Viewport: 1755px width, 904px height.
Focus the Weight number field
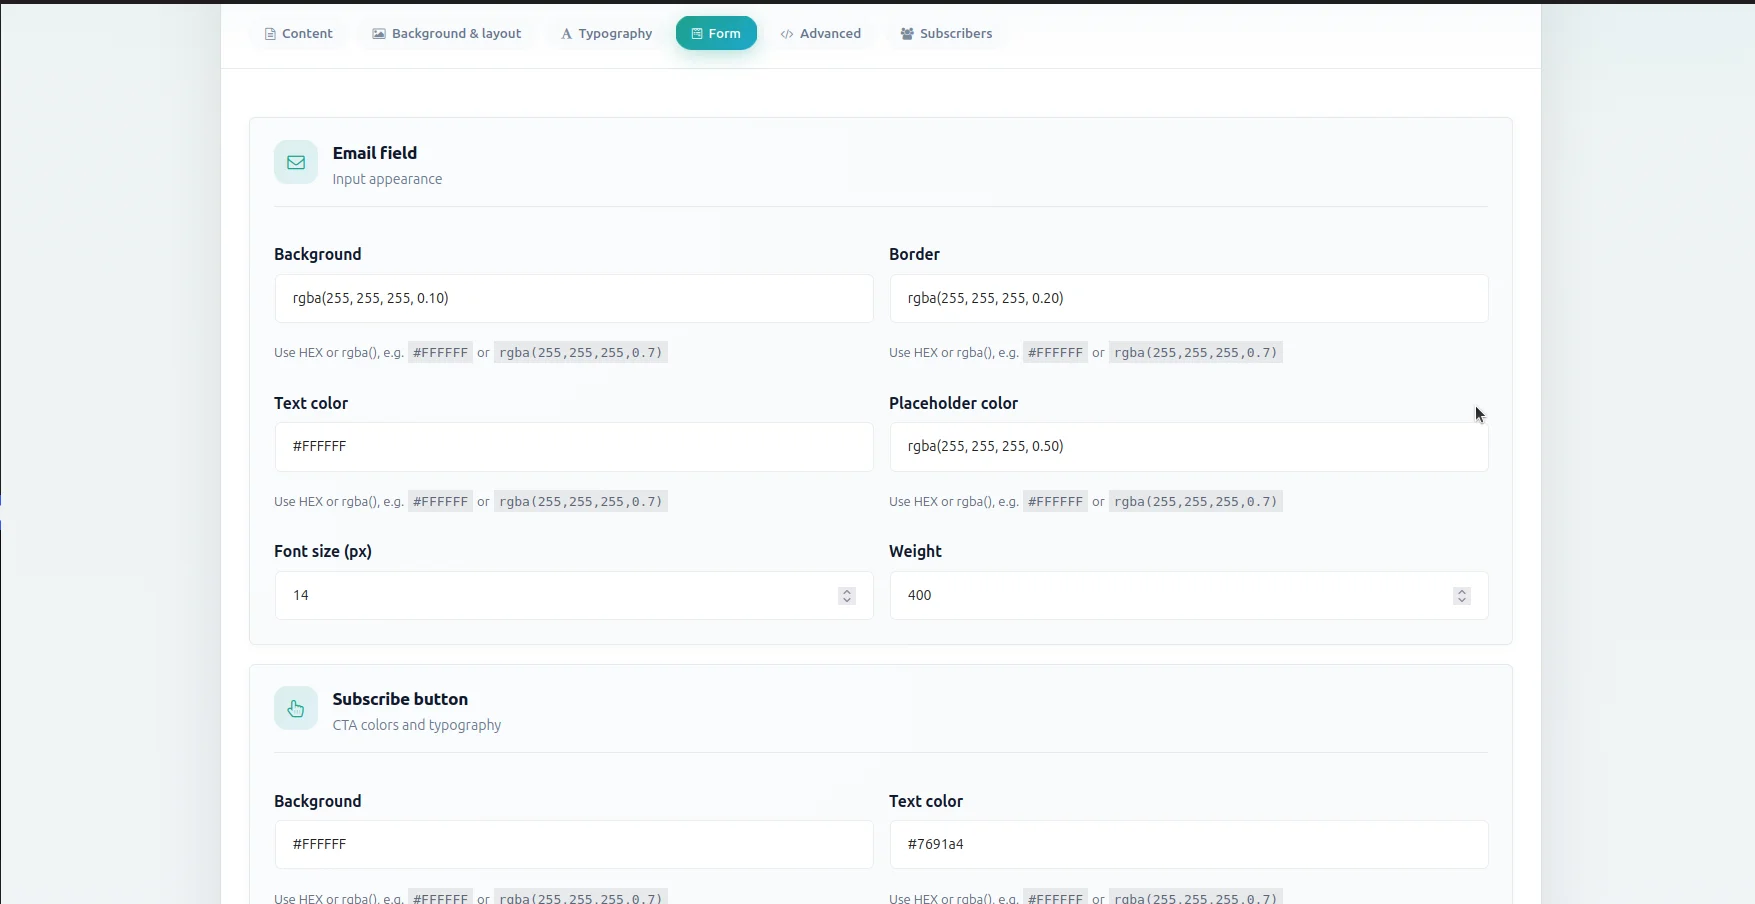click(x=1189, y=595)
